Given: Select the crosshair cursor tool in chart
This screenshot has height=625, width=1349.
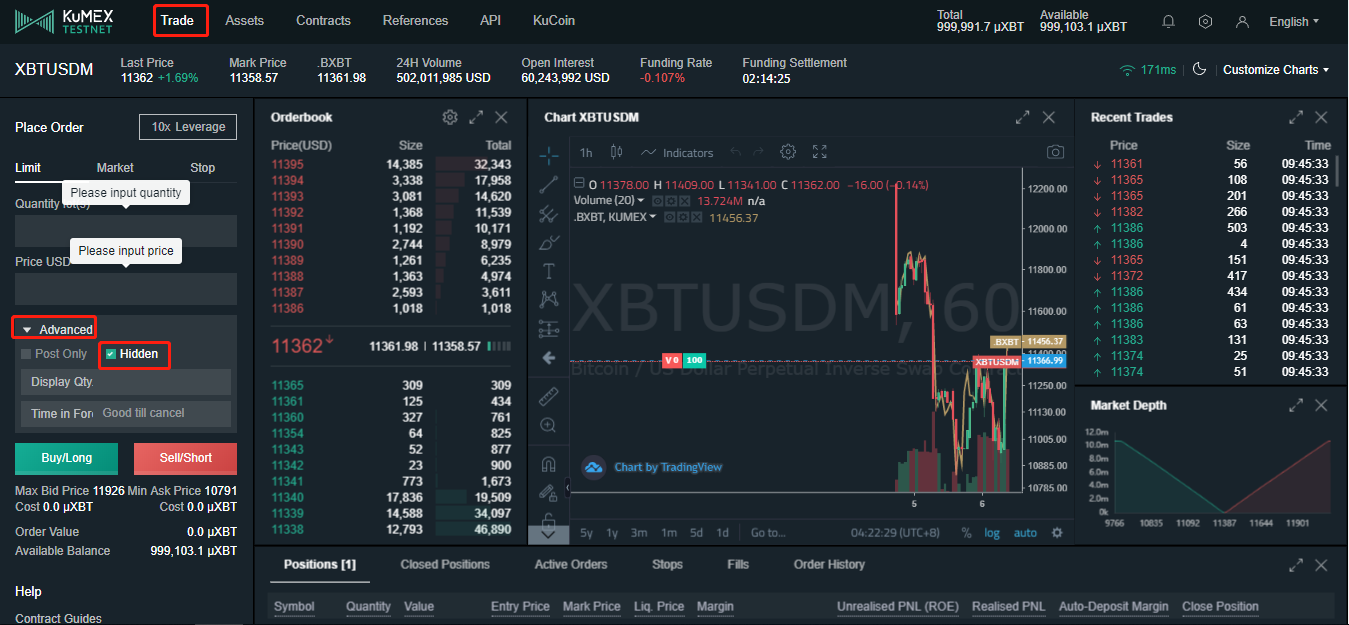Looking at the screenshot, I should [549, 155].
